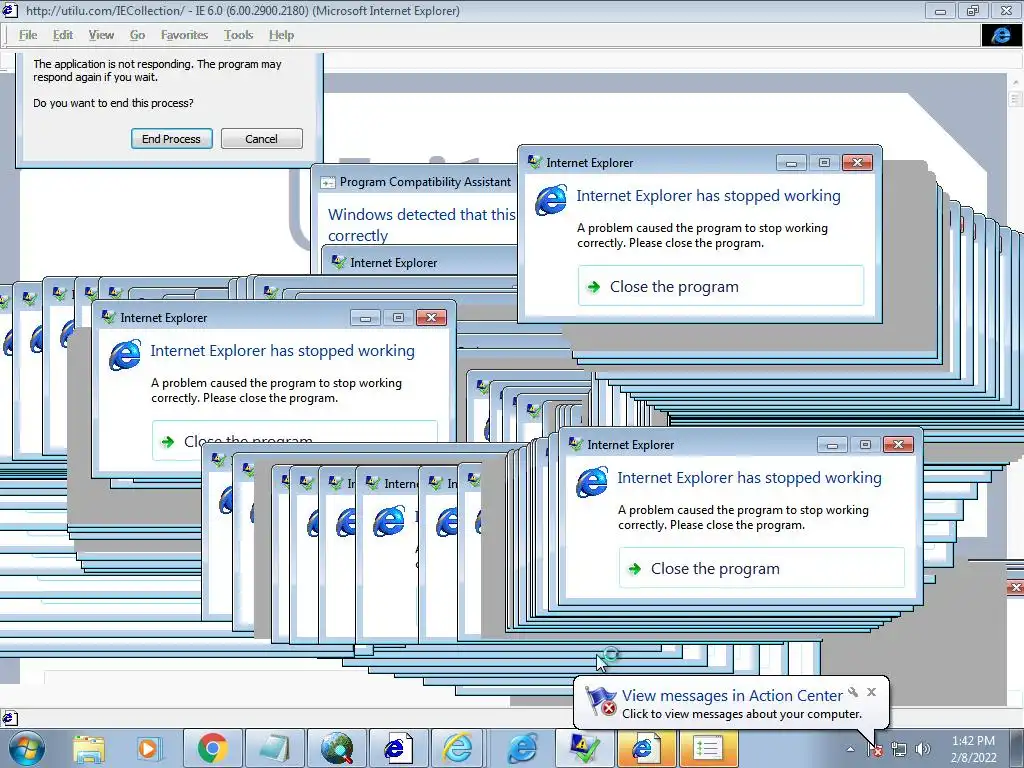
Task: Open the green checklist taskbar icon
Action: pyautogui.click(x=708, y=748)
